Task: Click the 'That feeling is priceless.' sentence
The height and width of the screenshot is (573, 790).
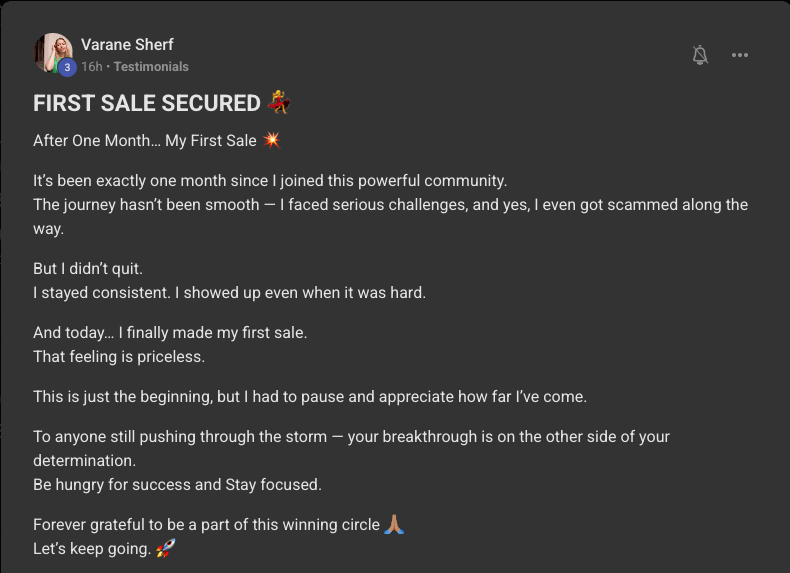Action: tap(119, 357)
